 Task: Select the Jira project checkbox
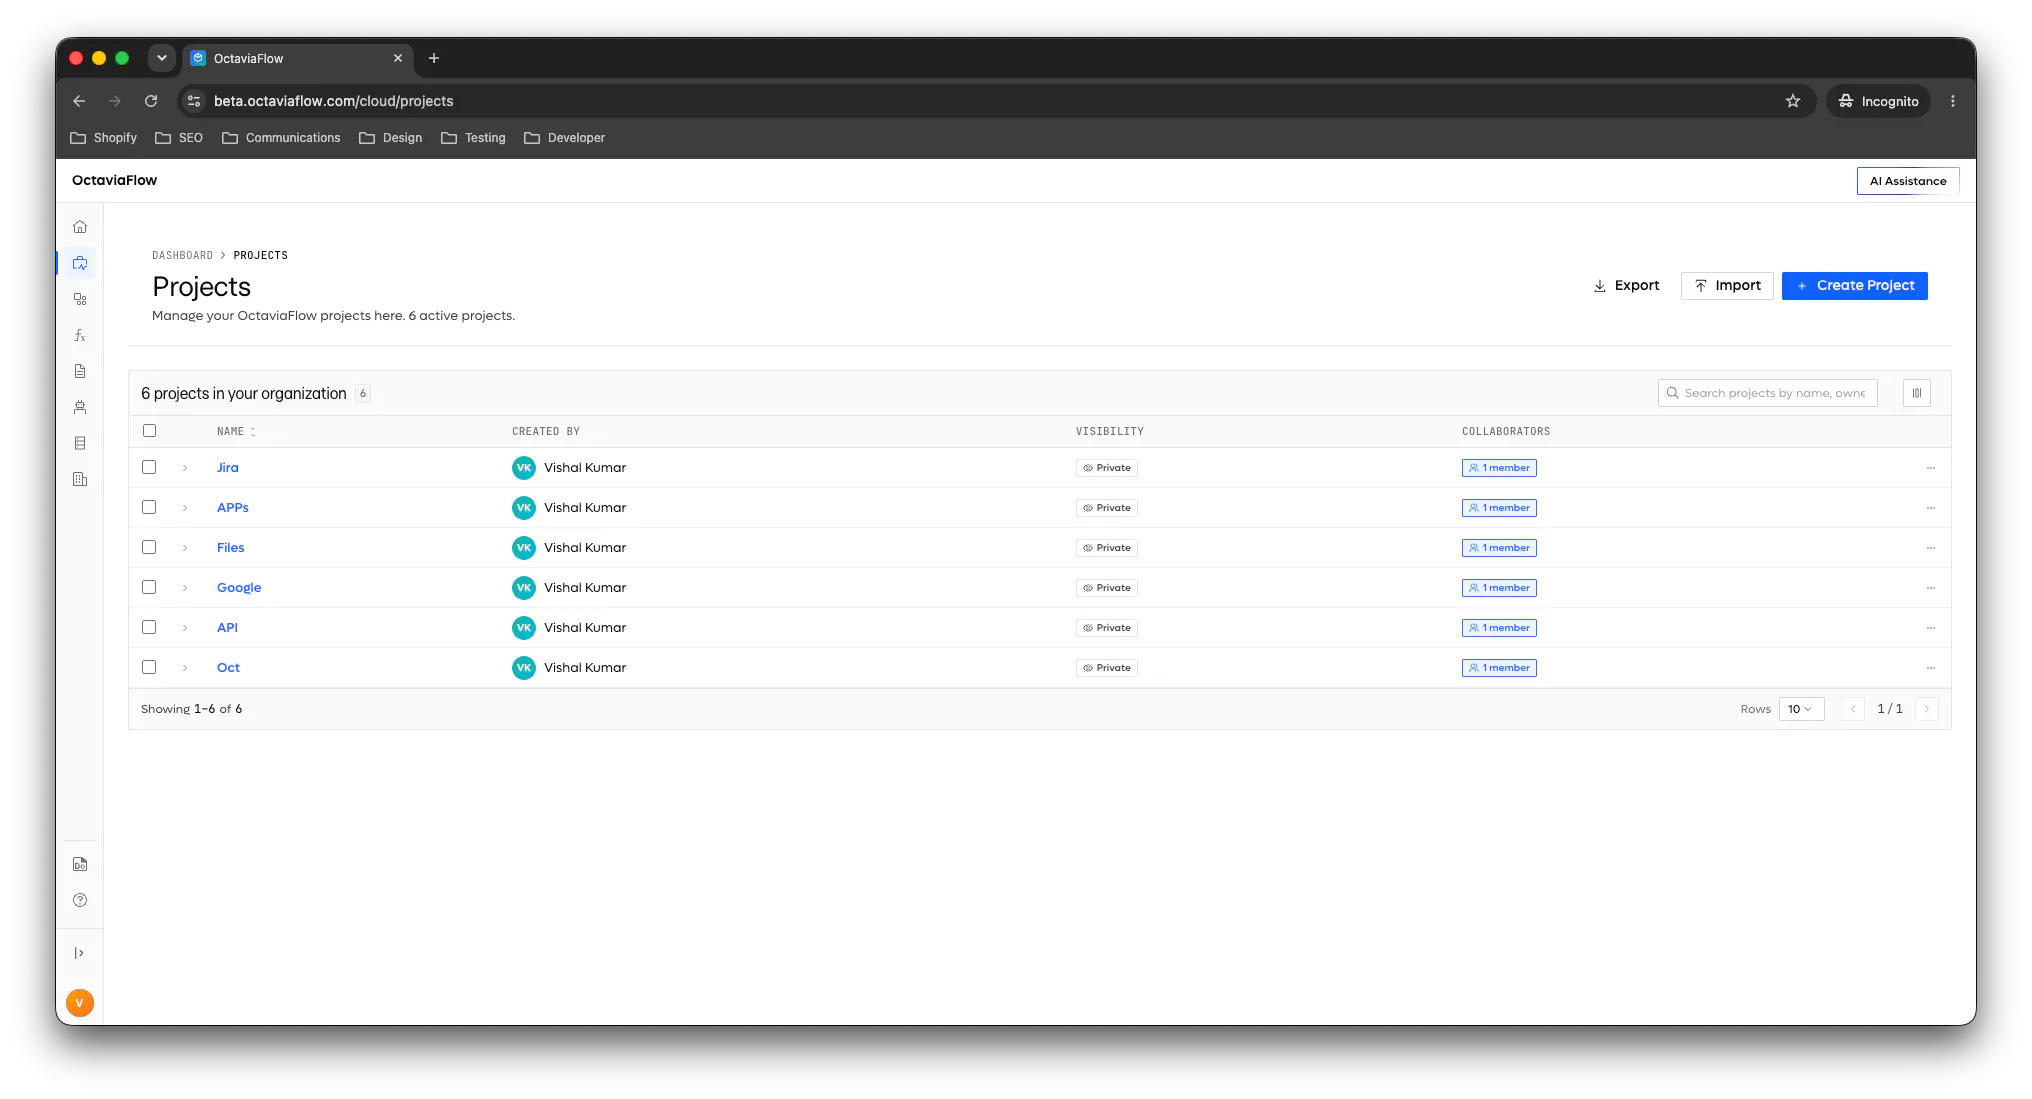pyautogui.click(x=149, y=467)
